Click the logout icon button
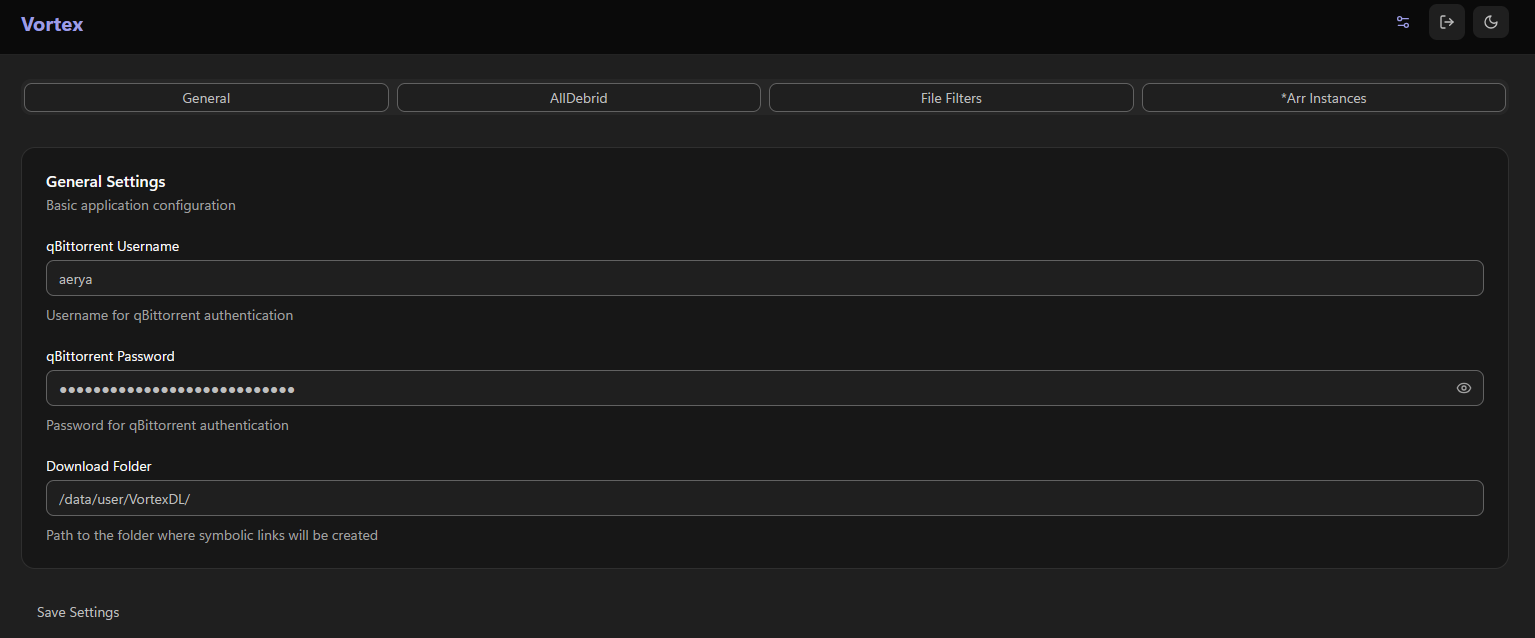 tap(1447, 22)
